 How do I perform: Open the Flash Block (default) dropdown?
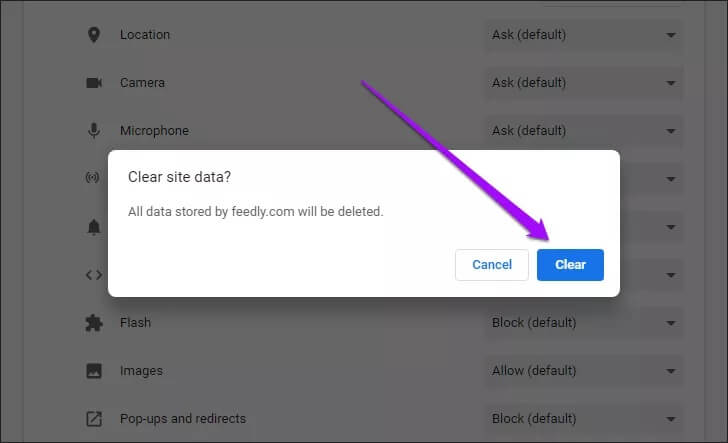point(584,323)
